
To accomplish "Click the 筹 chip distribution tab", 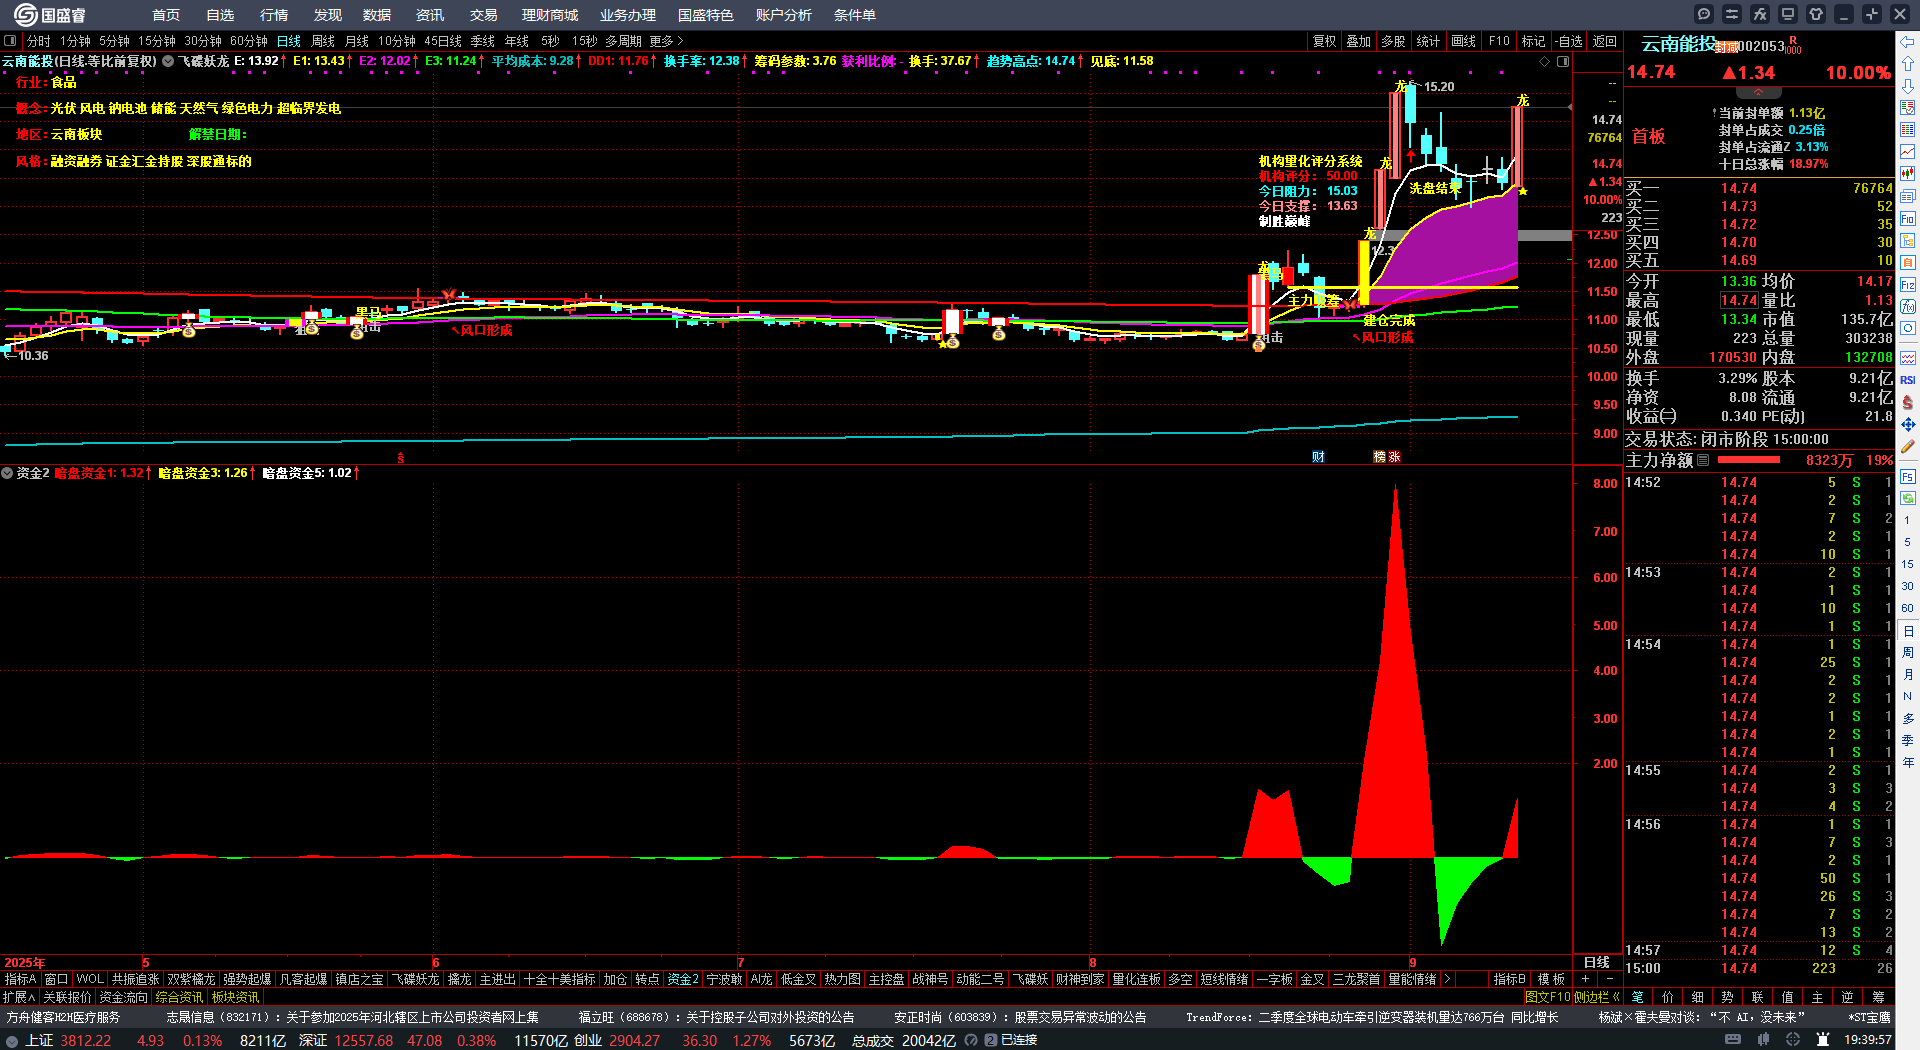I will coord(1879,997).
